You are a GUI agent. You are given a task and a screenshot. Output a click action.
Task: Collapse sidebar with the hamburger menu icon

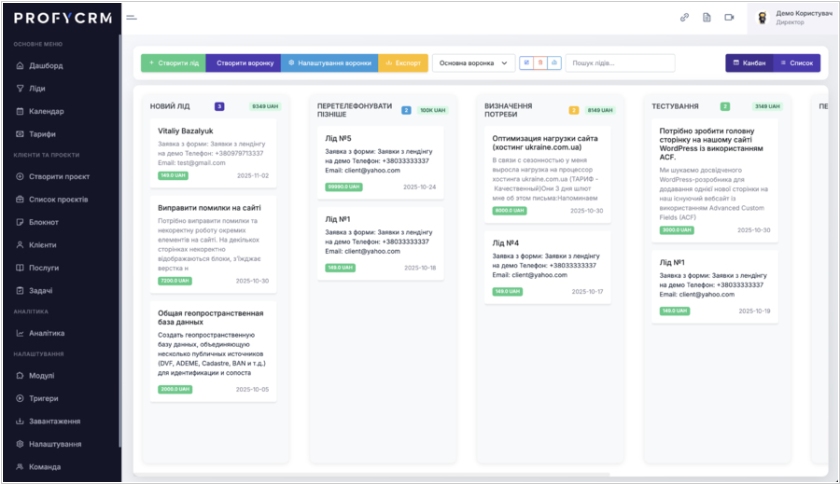point(131,17)
